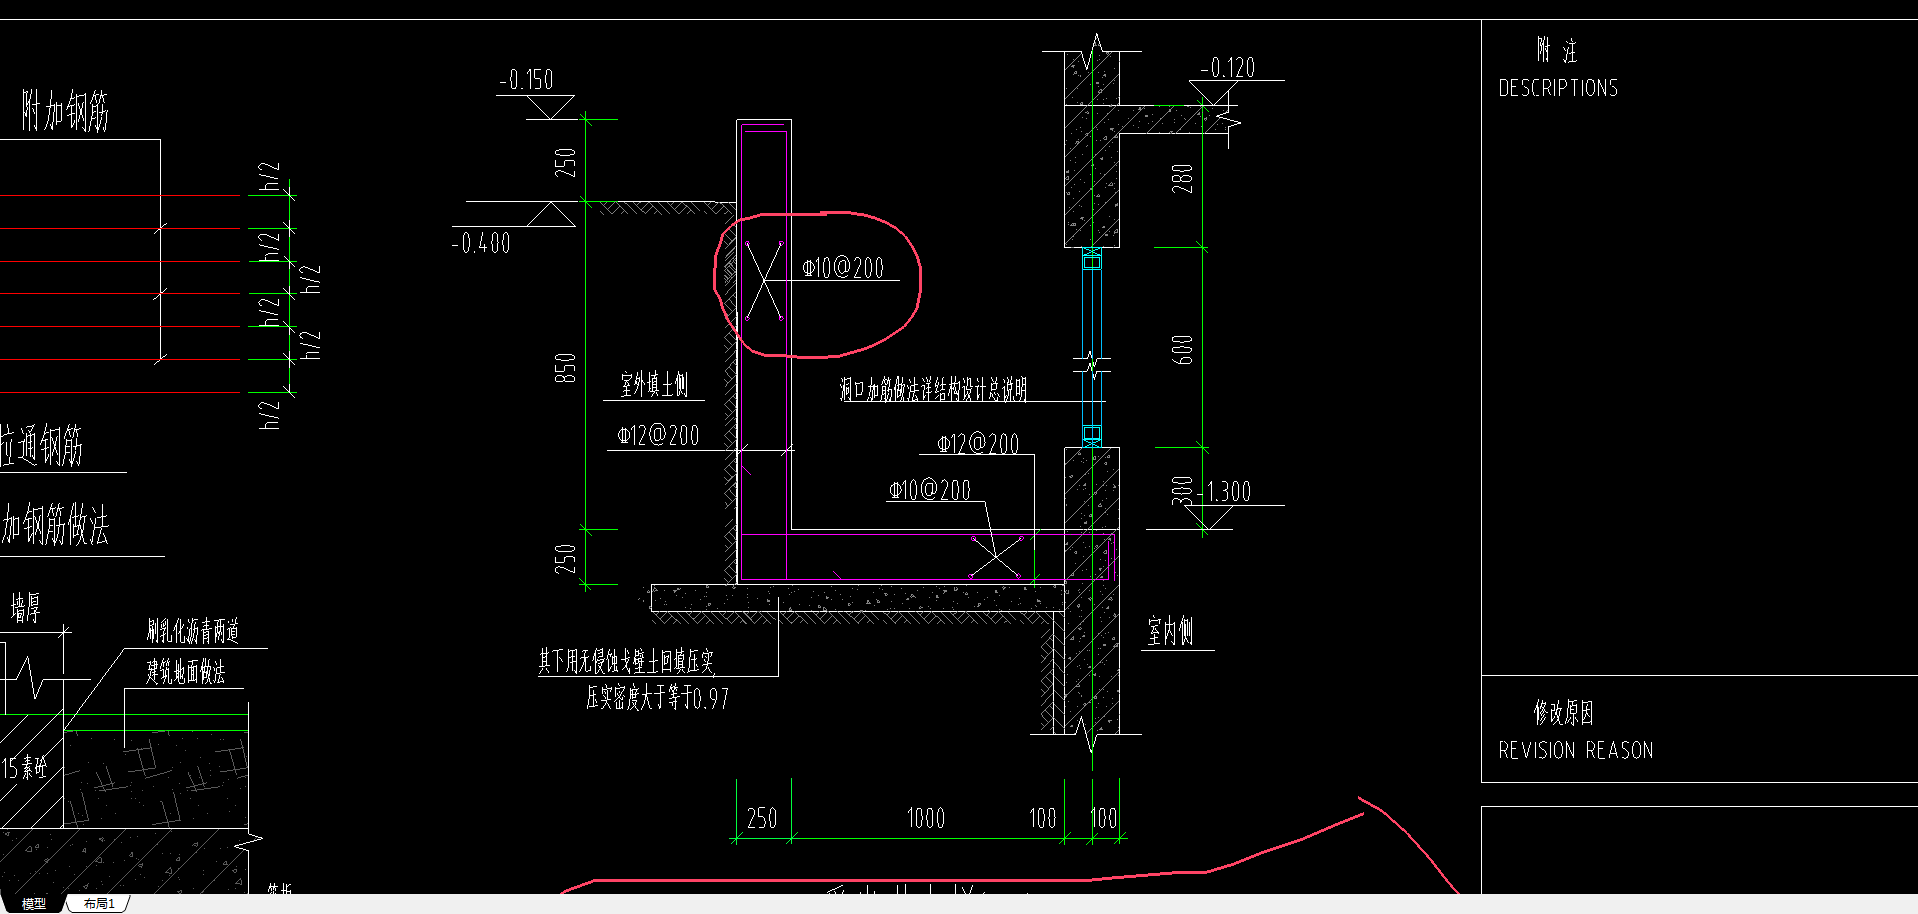Select the -1.300 elevation label

click(1224, 492)
